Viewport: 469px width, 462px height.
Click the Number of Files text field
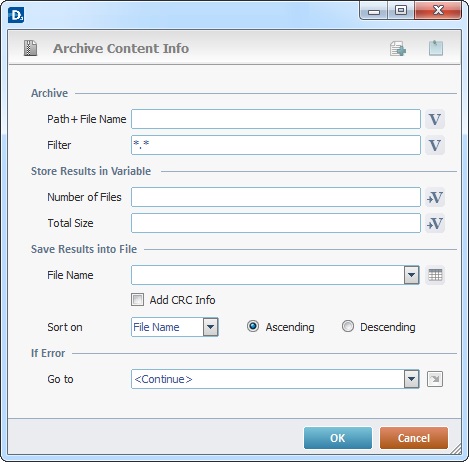(x=276, y=197)
